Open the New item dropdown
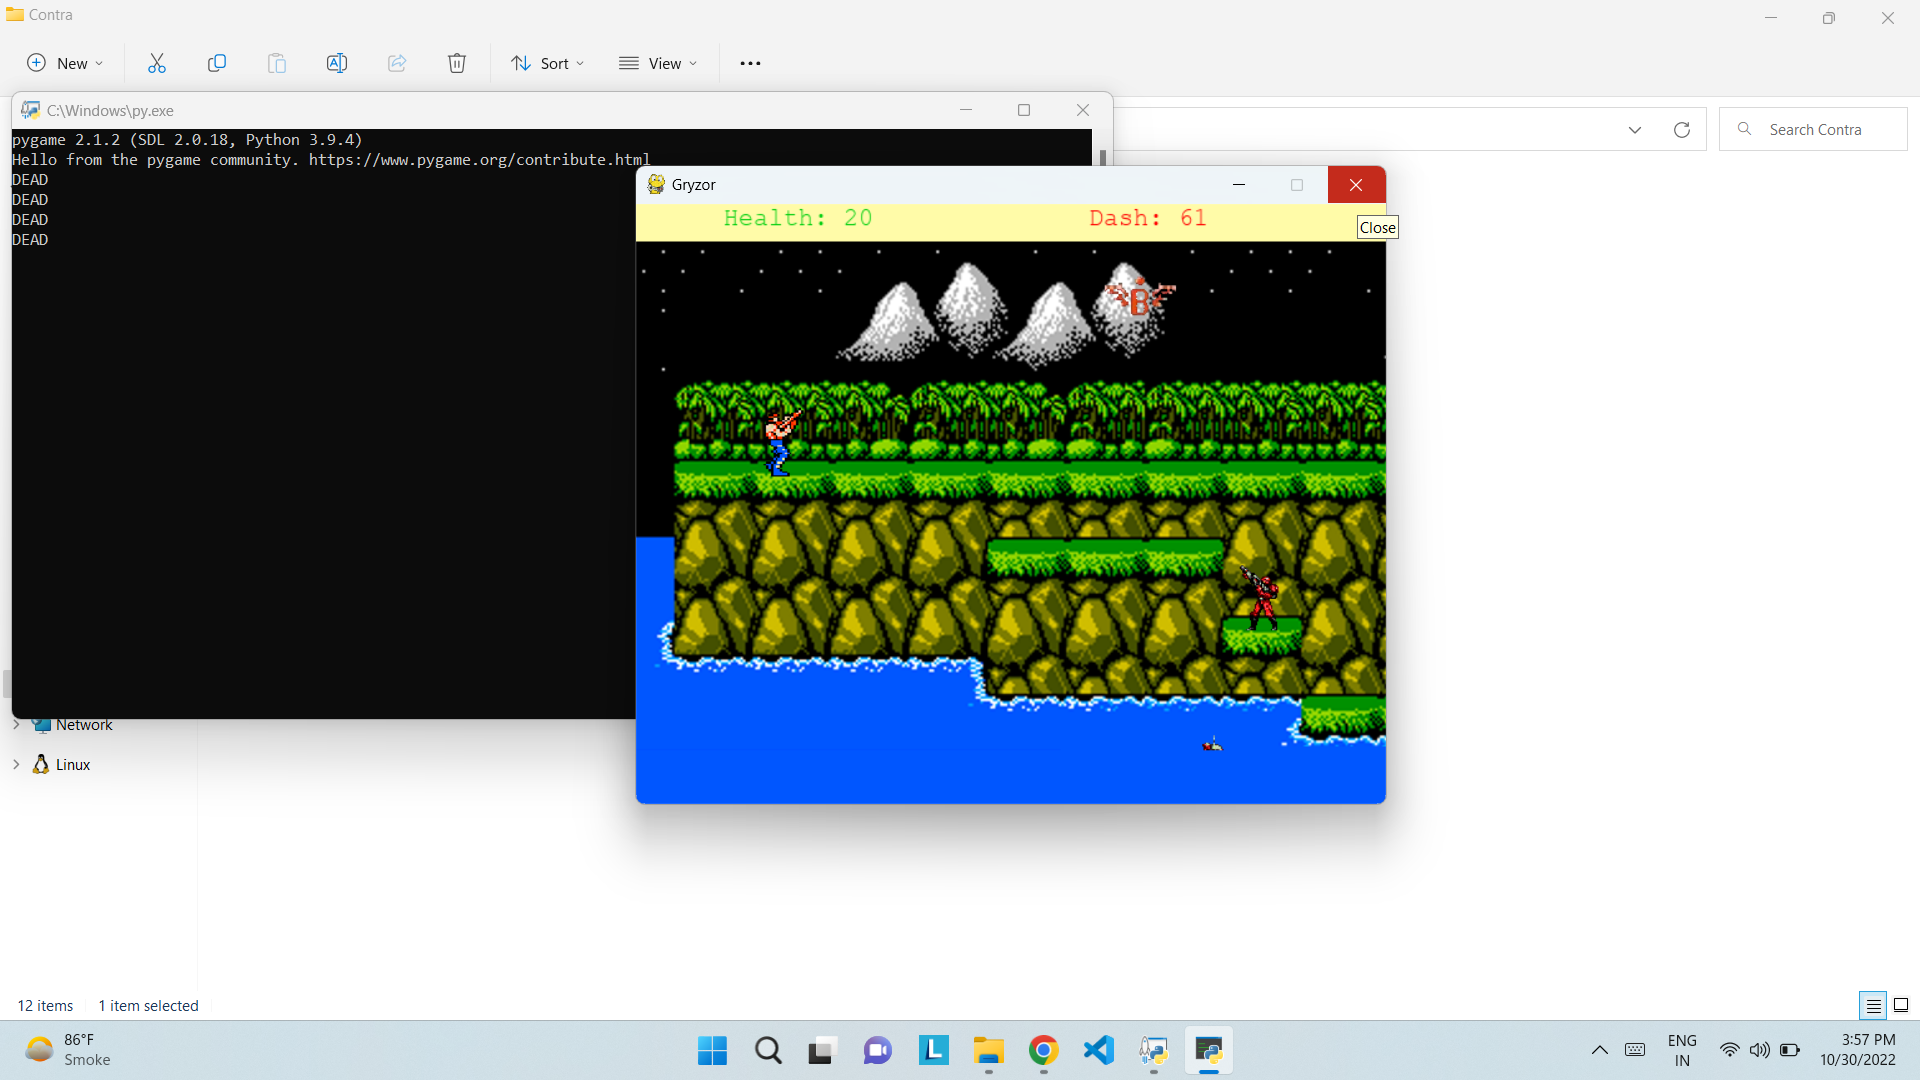The width and height of the screenshot is (1920, 1080). click(65, 63)
